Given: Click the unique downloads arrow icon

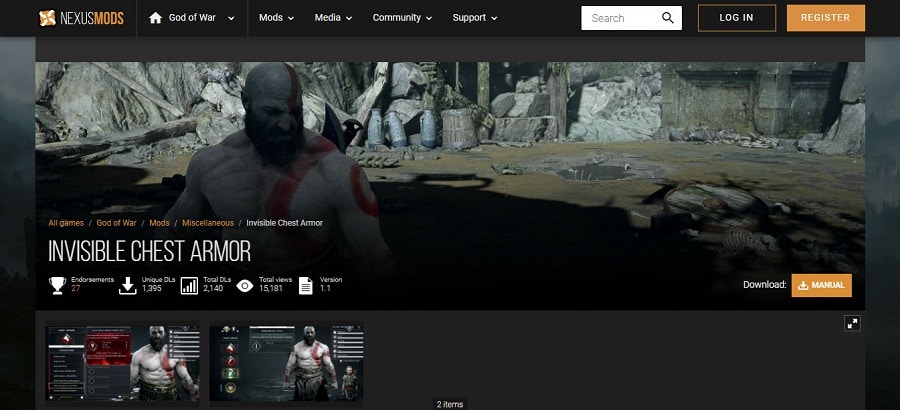Looking at the screenshot, I should pyautogui.click(x=127, y=286).
